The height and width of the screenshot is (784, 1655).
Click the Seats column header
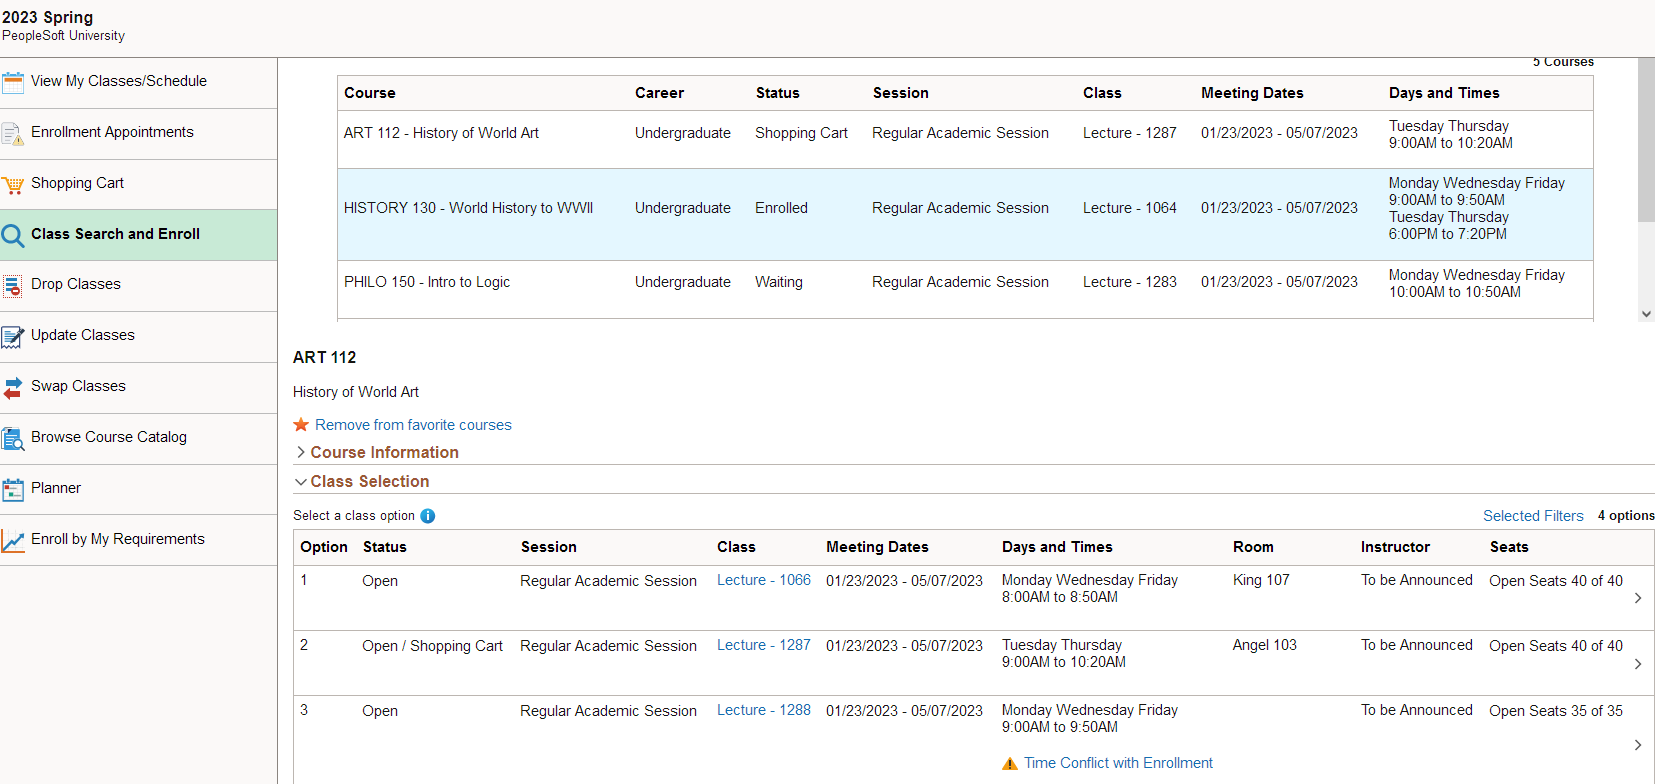[1509, 547]
